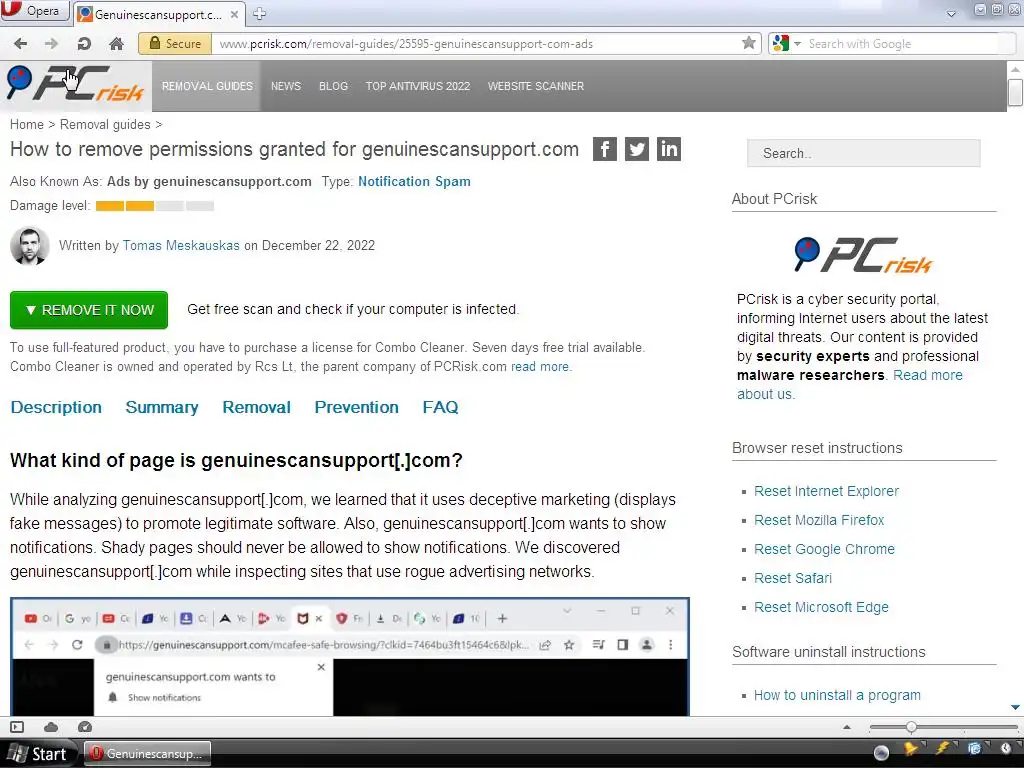Jump to the Description section
This screenshot has width=1024, height=768.
56,407
